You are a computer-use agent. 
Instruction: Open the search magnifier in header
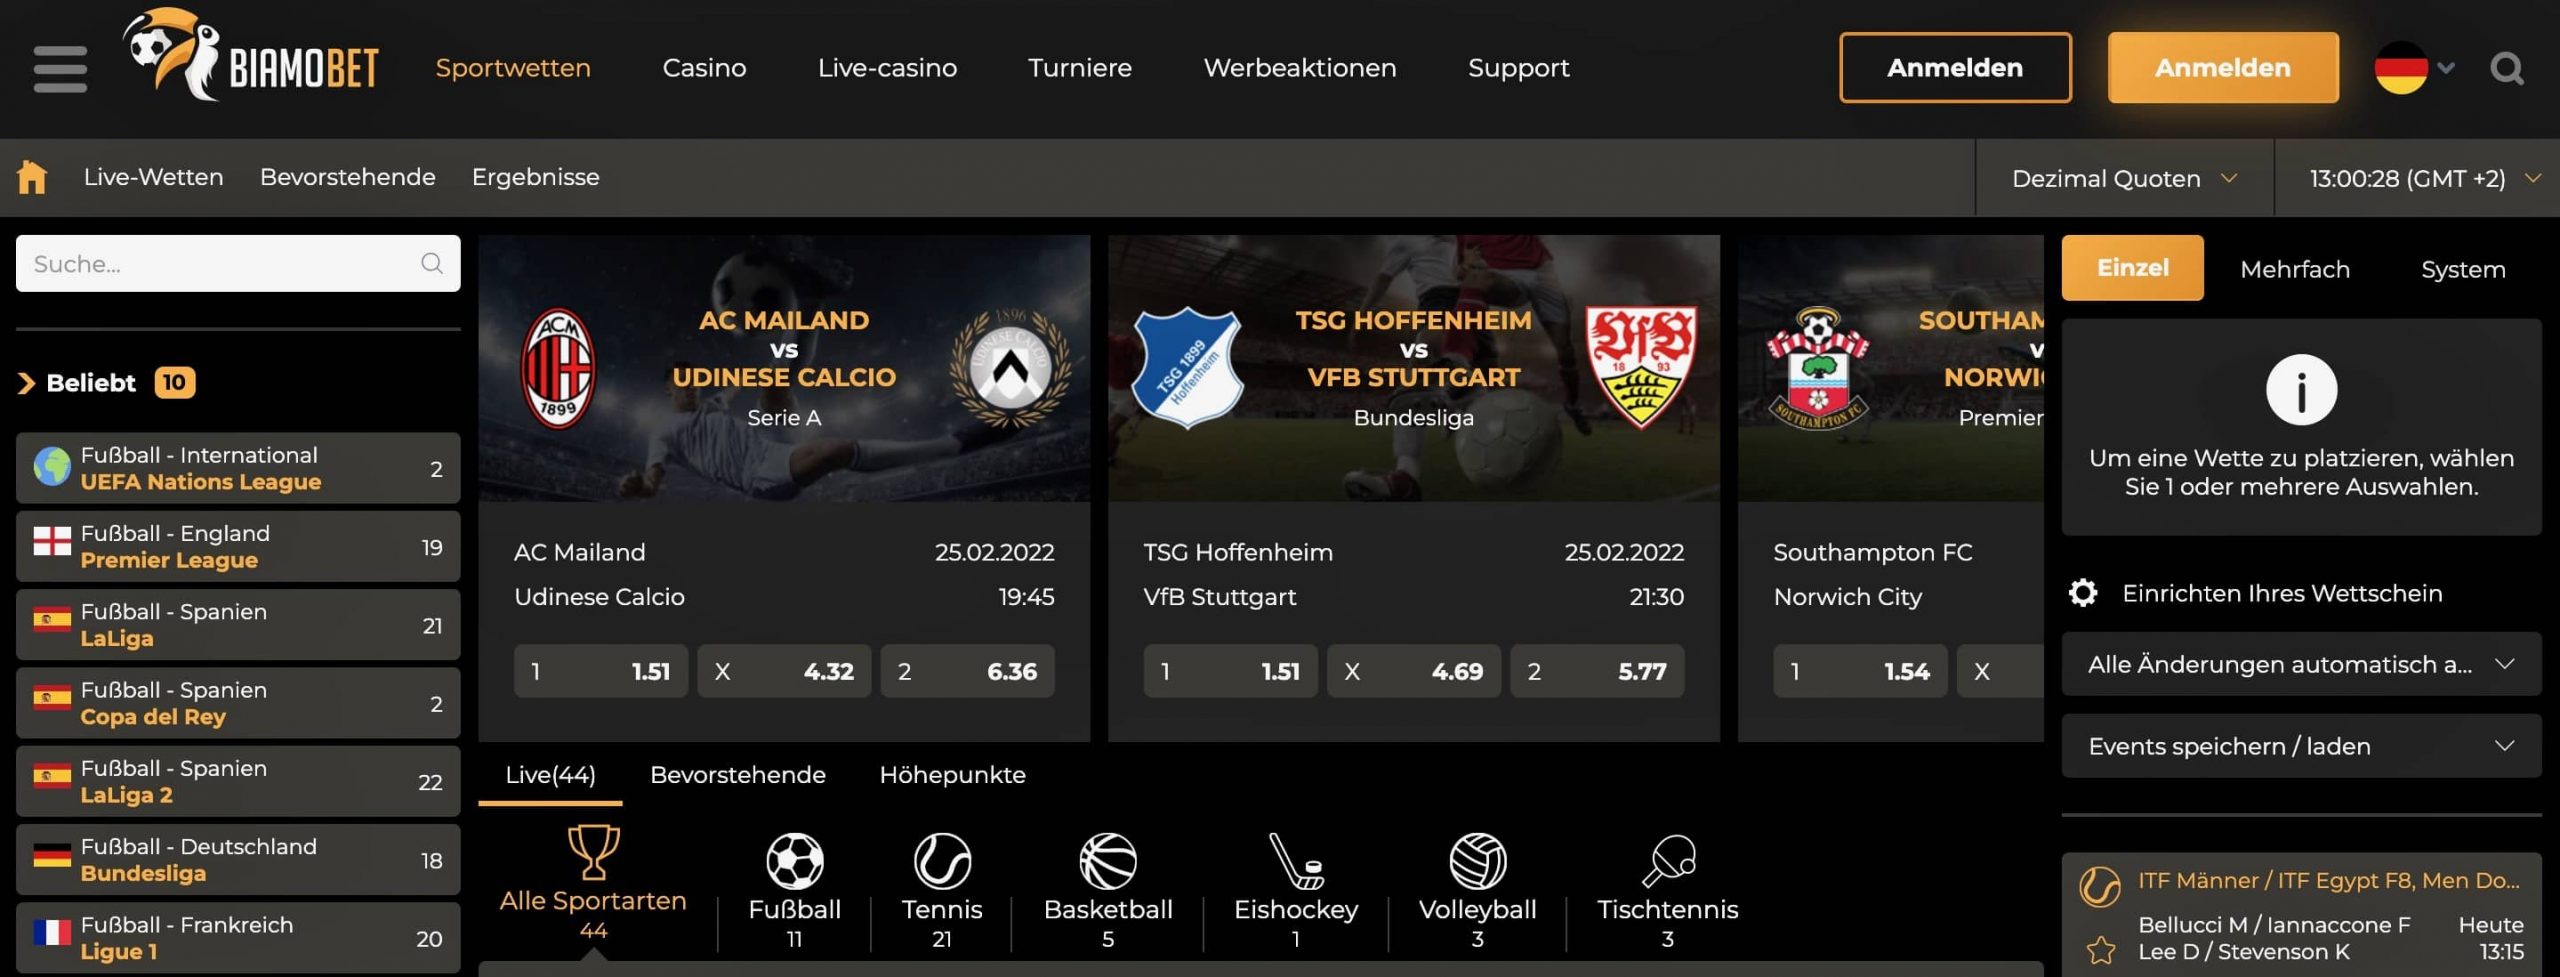[x=2507, y=68]
